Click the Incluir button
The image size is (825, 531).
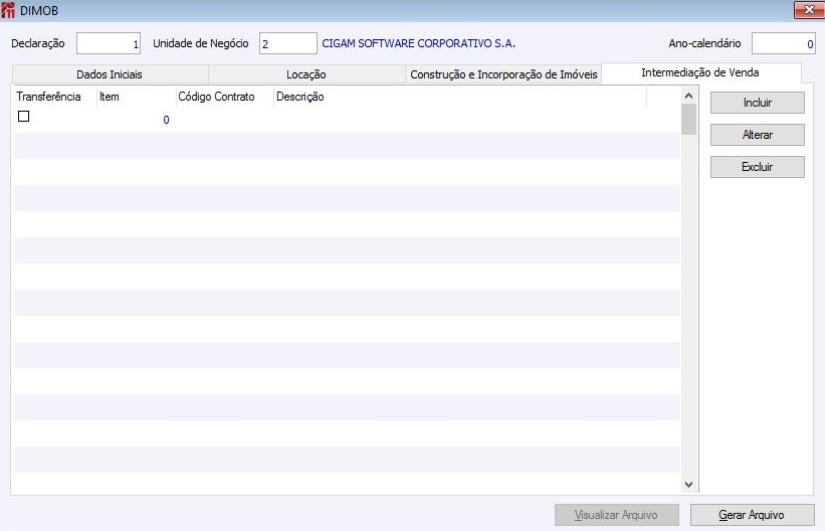pos(757,103)
